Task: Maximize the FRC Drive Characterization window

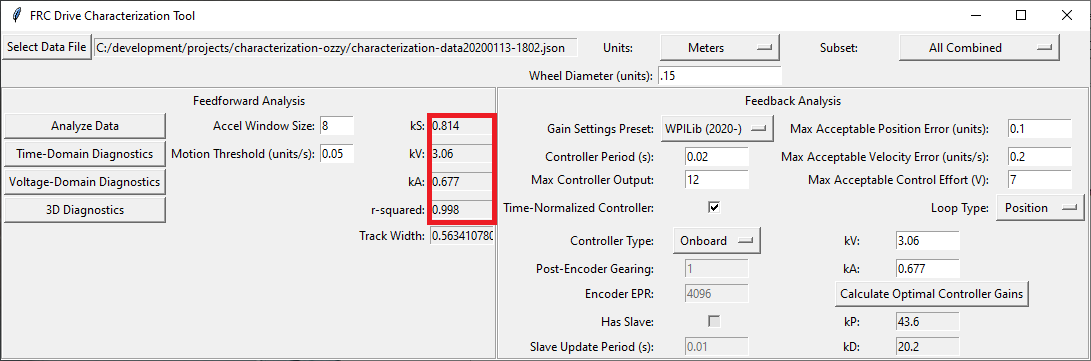Action: click(x=1021, y=15)
